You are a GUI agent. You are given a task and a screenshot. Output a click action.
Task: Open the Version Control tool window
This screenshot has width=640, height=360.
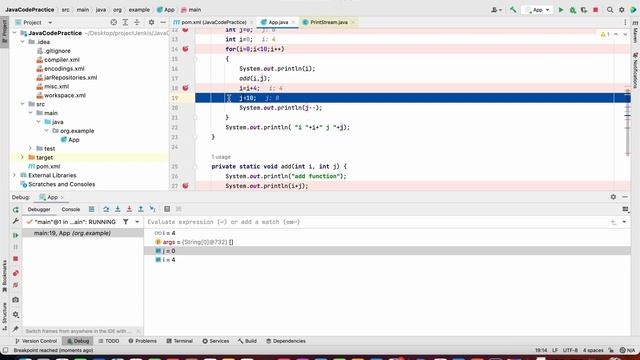pos(36,341)
